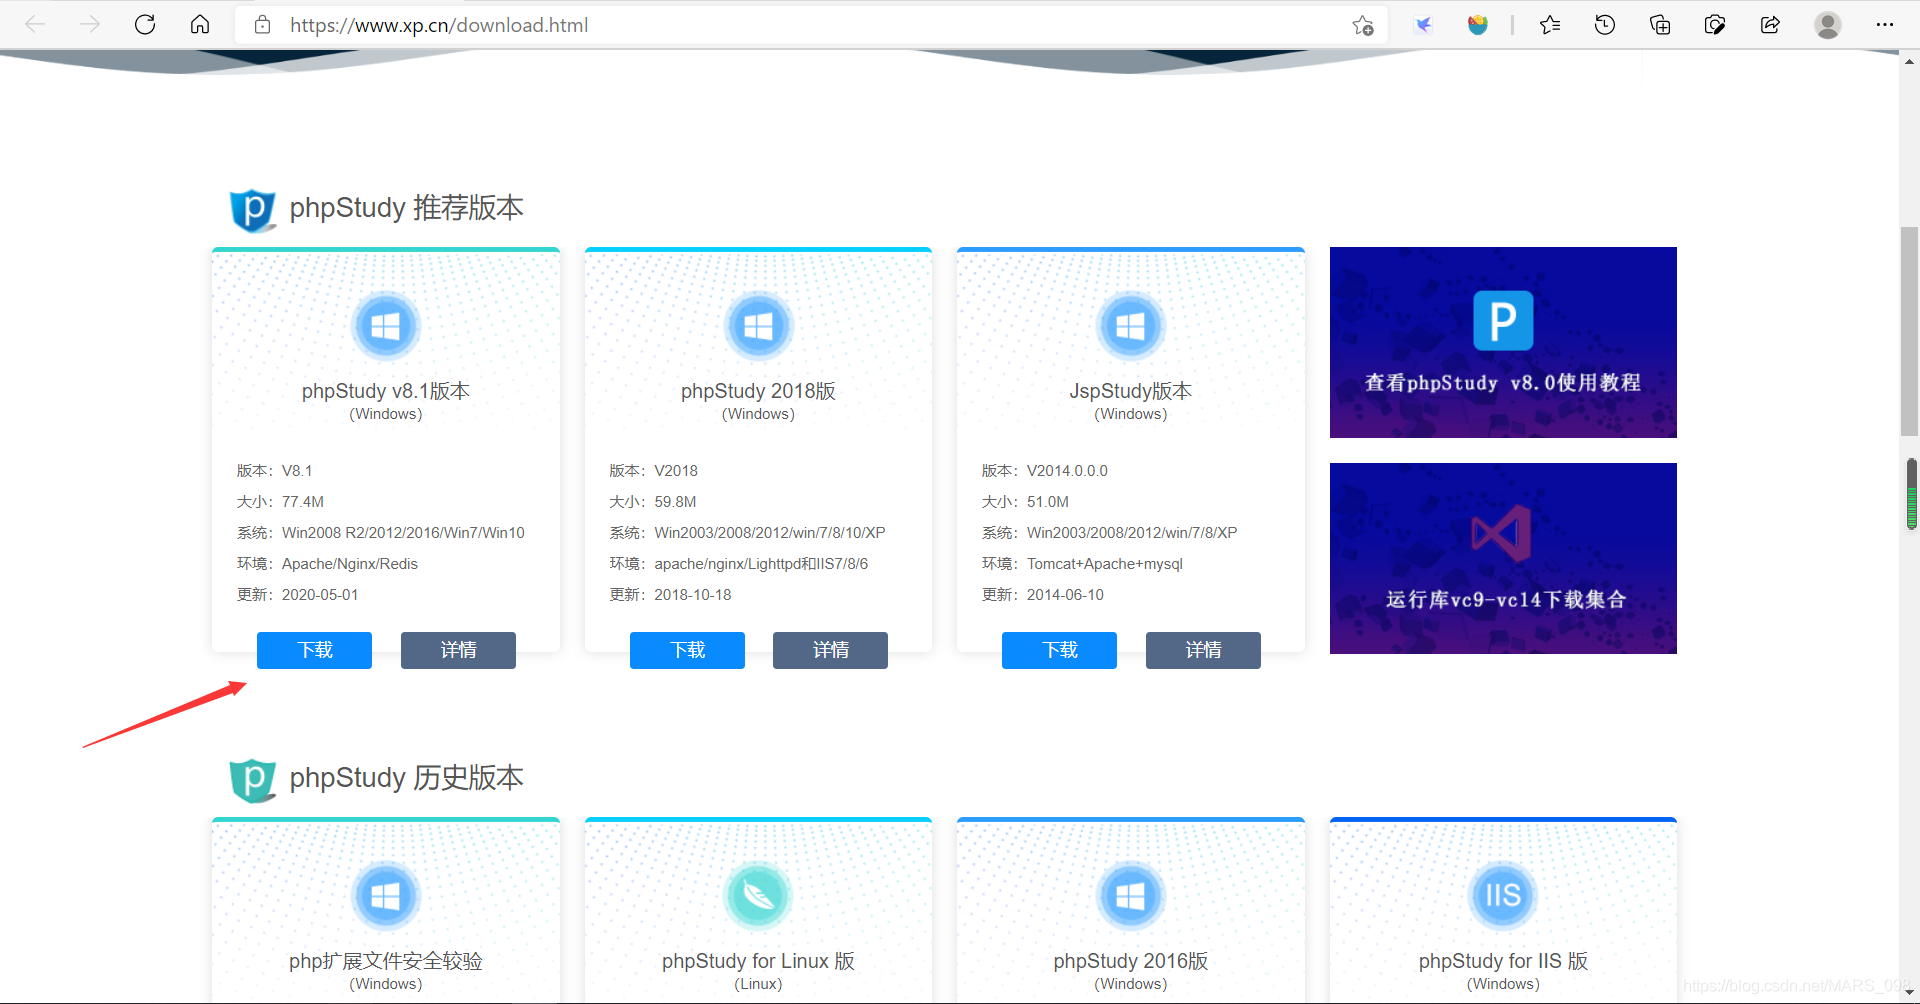The height and width of the screenshot is (1004, 1920).
Task: Download phpStudy 2018 with the 下载 button
Action: [x=687, y=650]
